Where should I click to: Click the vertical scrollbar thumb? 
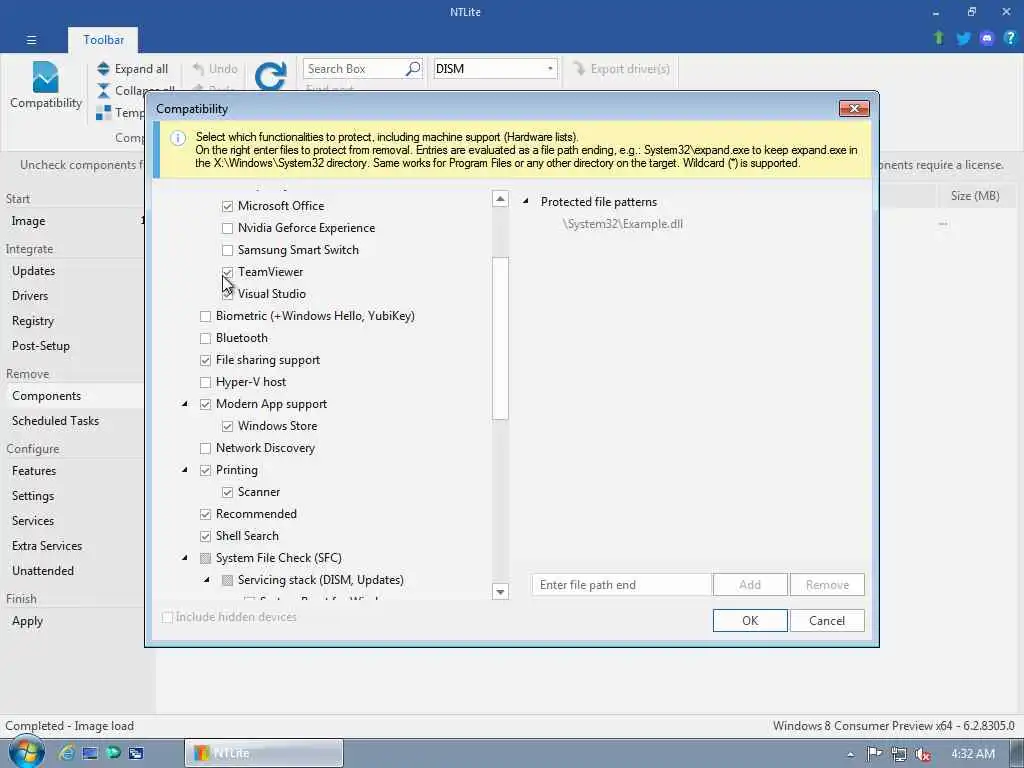500,338
